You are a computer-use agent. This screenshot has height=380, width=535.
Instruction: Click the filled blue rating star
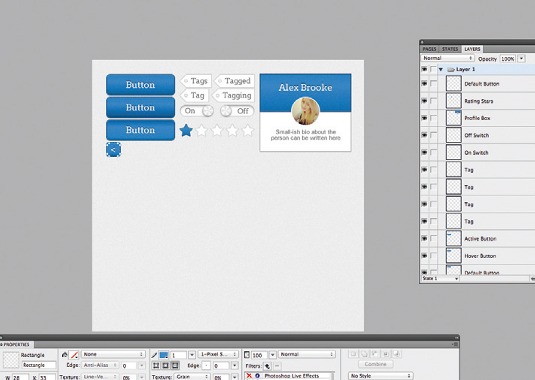point(186,130)
